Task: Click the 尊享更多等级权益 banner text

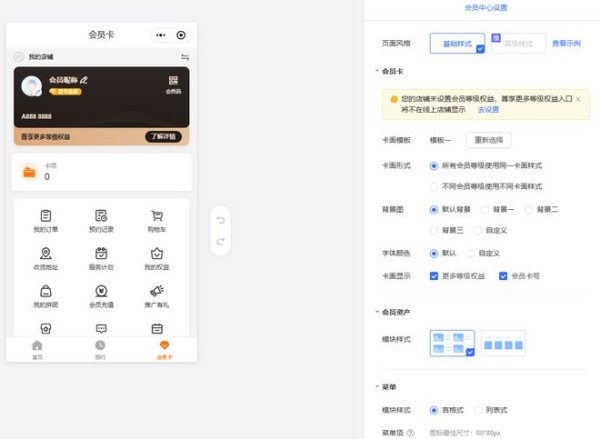Action: tap(45, 137)
